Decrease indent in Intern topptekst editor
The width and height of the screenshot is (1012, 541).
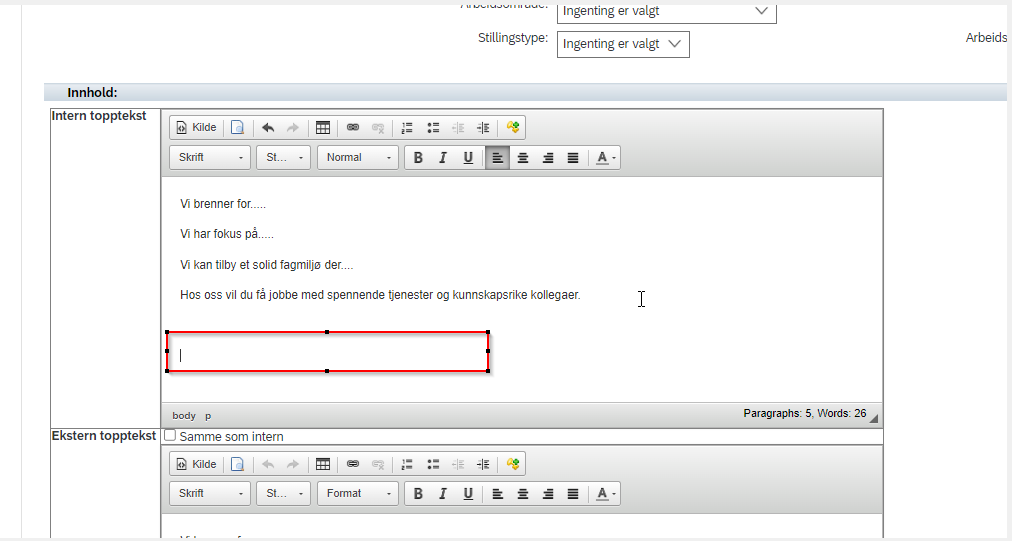458,127
